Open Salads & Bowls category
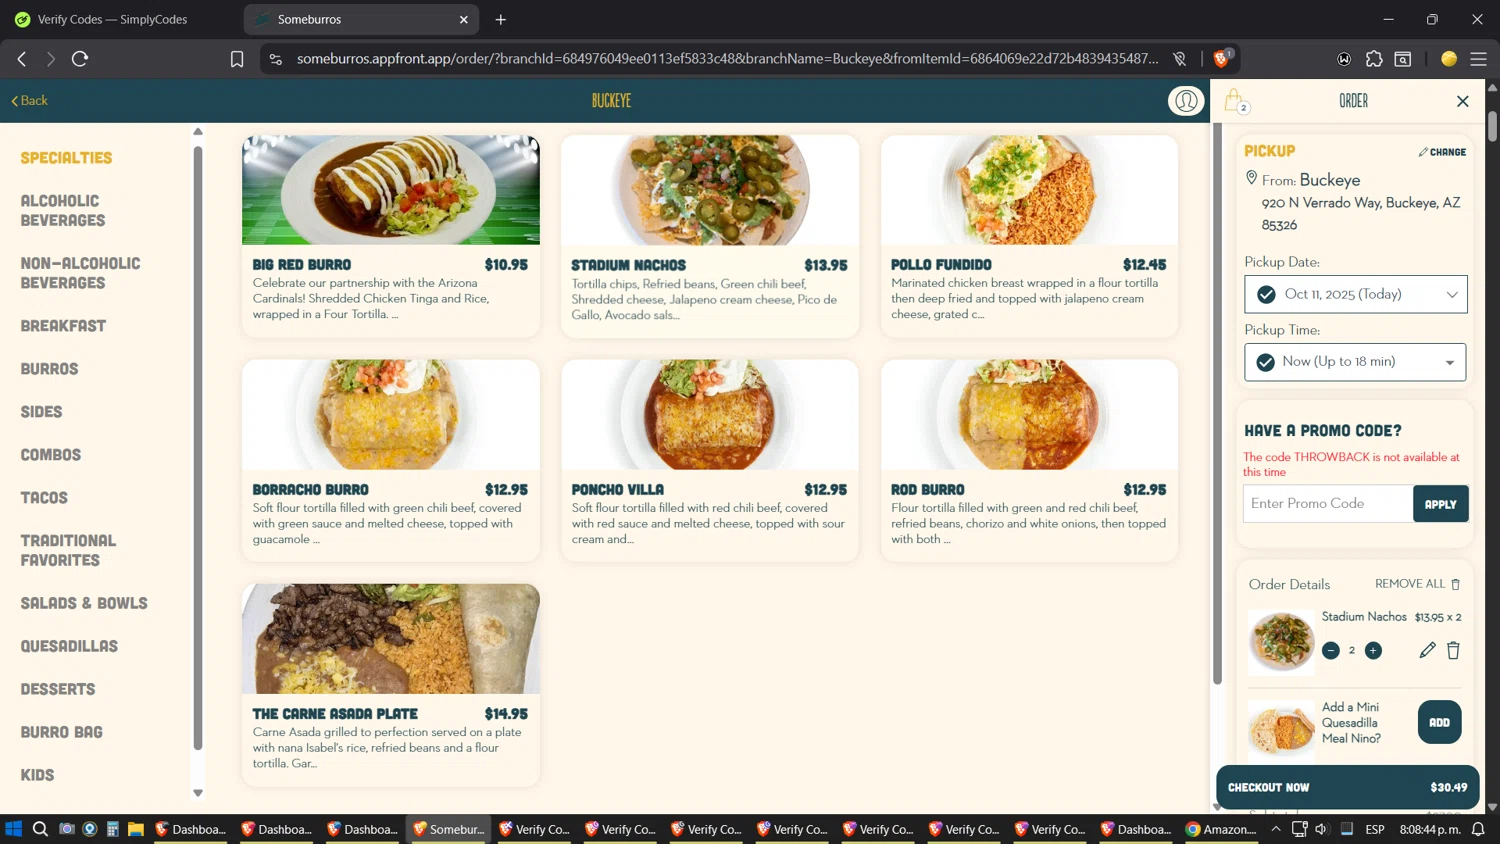Viewport: 1500px width, 844px height. pos(84,604)
